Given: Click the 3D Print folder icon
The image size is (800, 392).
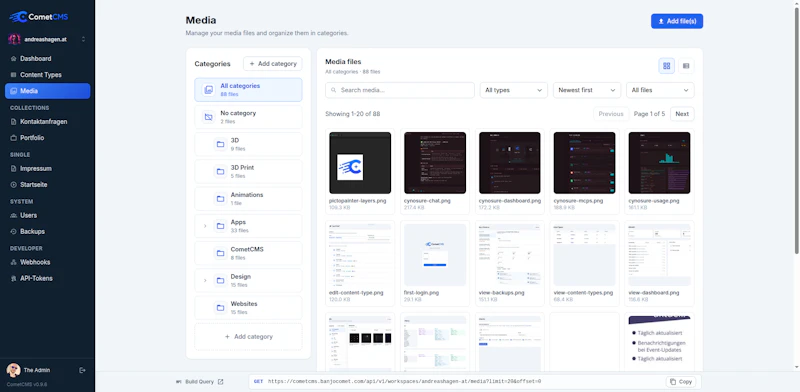Looking at the screenshot, I should tap(220, 172).
